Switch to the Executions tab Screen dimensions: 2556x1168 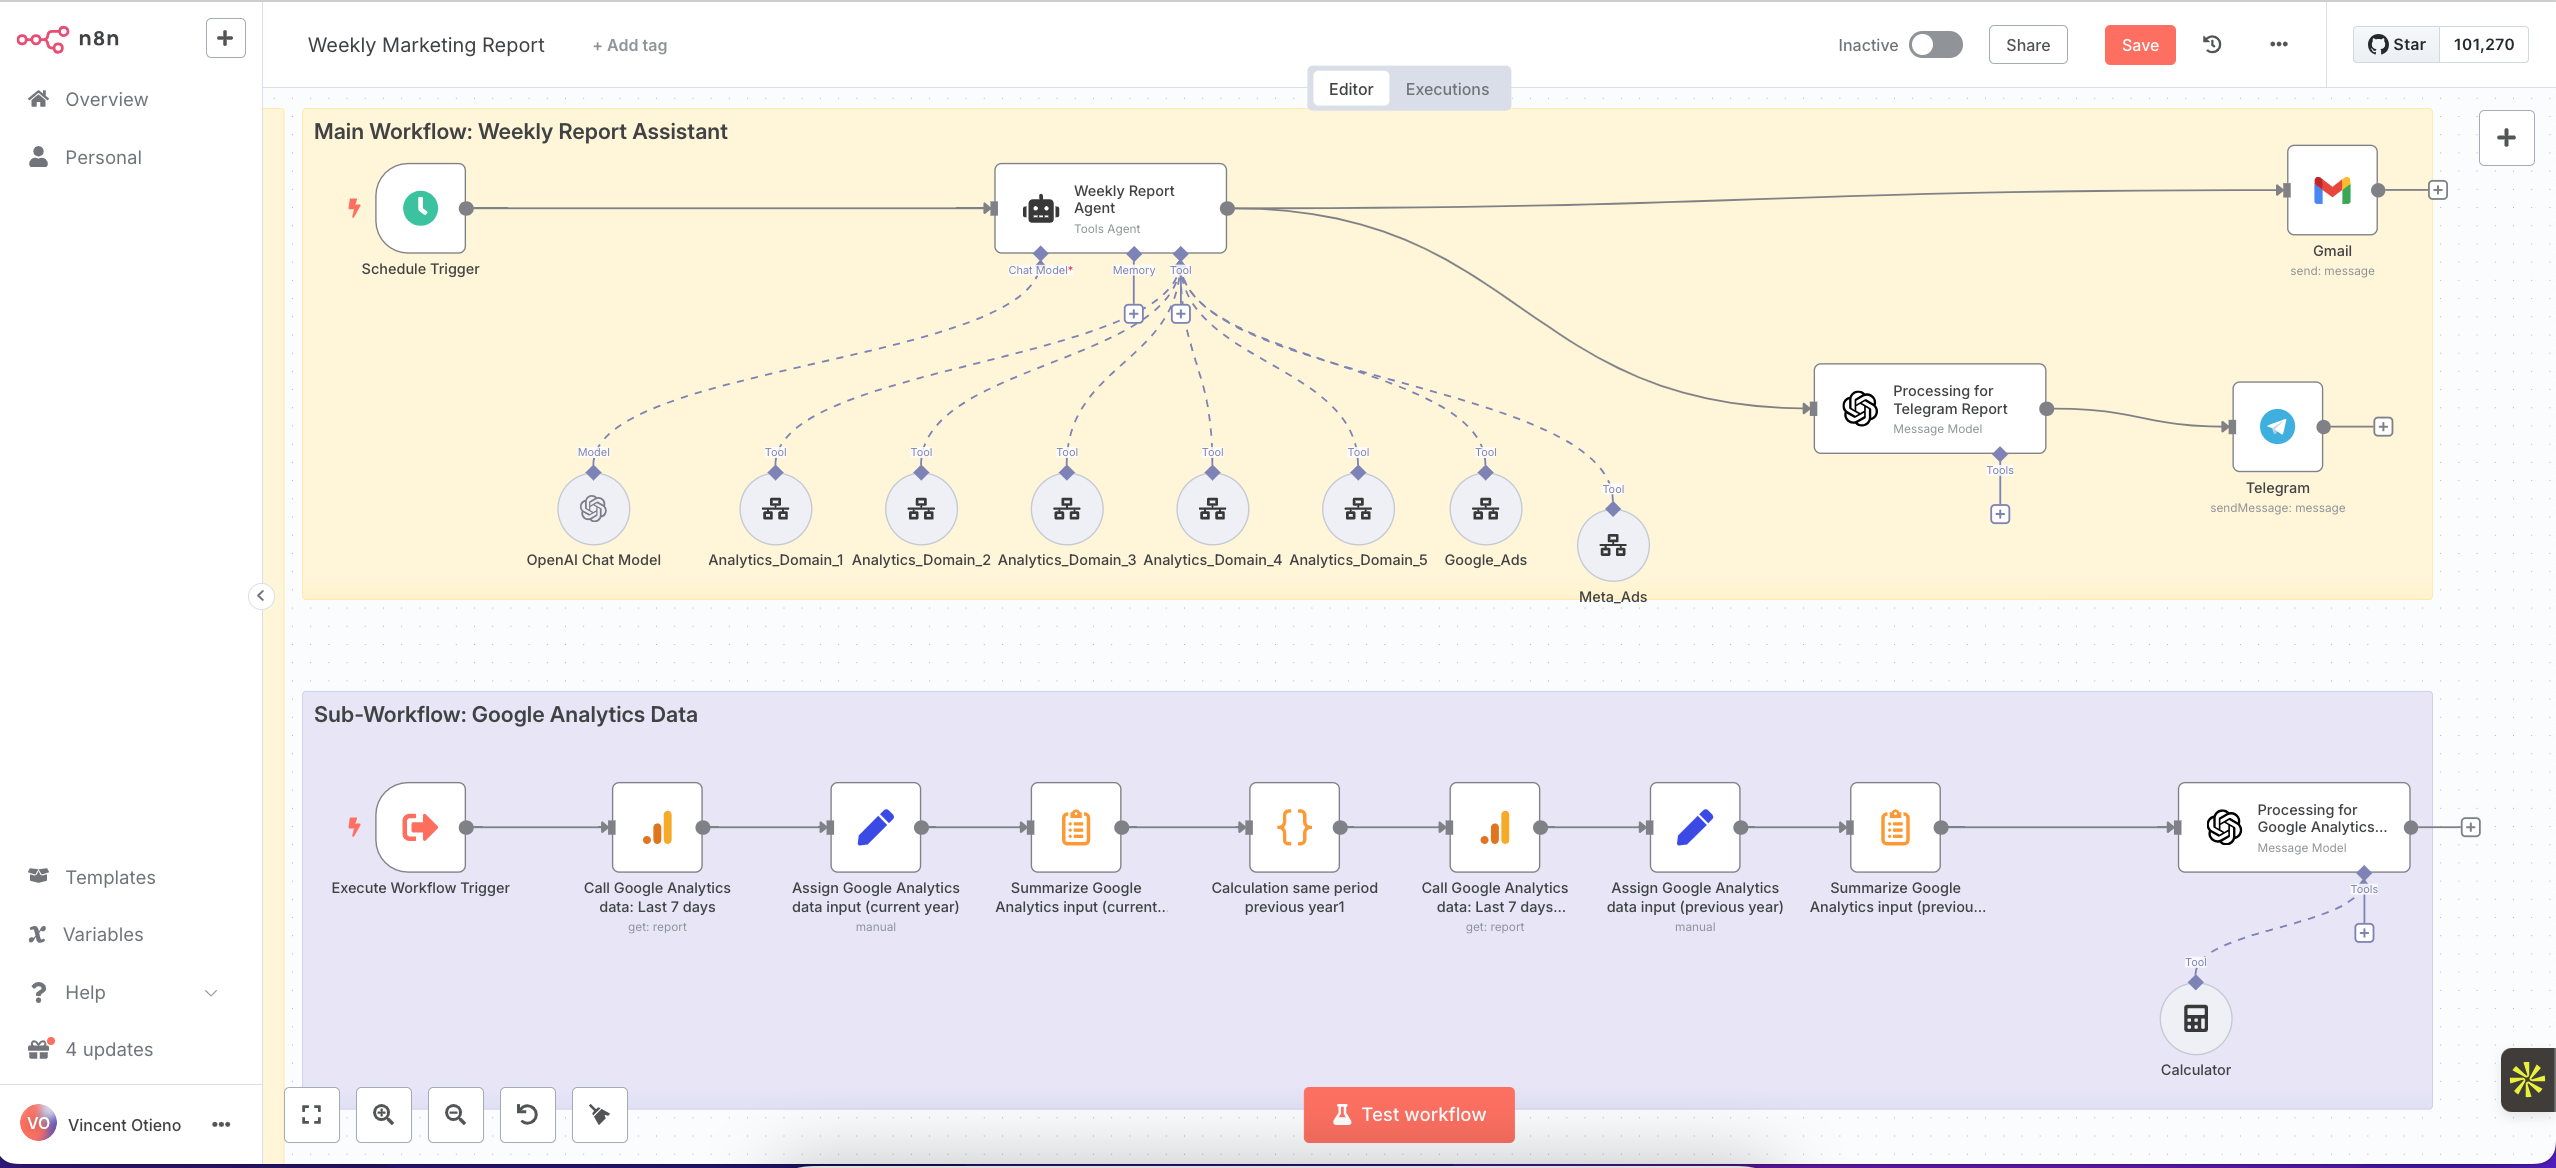point(1447,88)
